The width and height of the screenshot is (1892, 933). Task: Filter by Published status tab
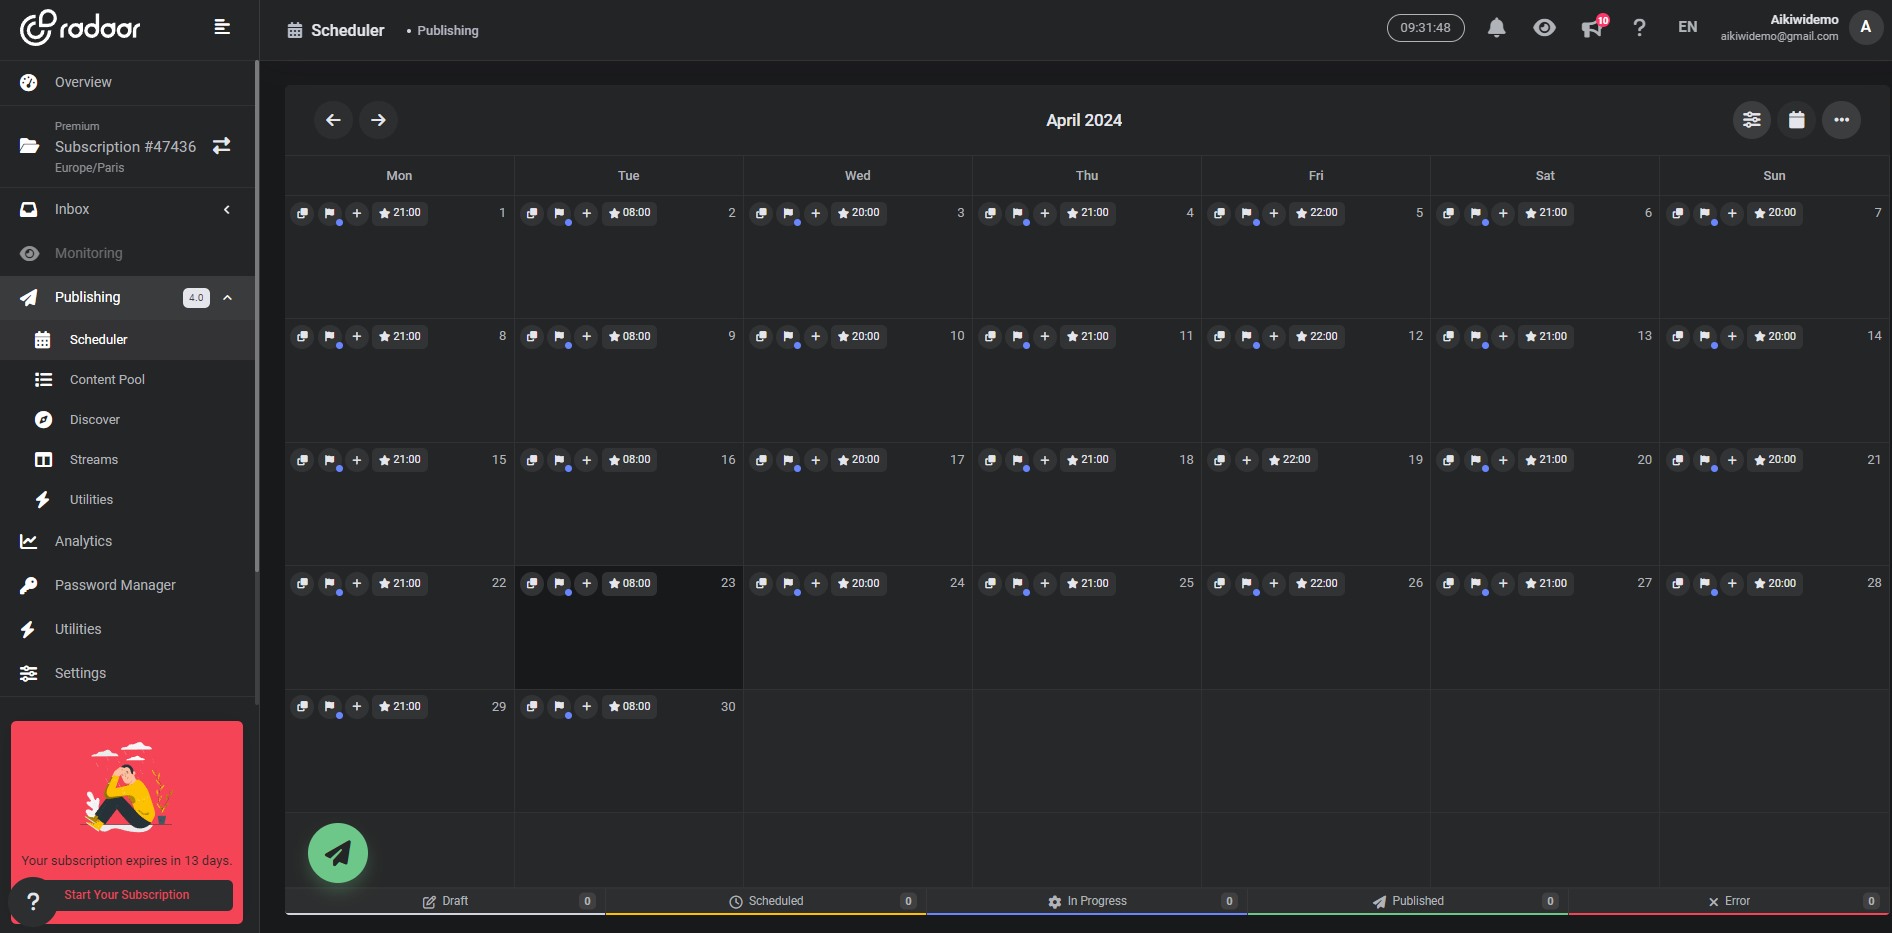1408,901
